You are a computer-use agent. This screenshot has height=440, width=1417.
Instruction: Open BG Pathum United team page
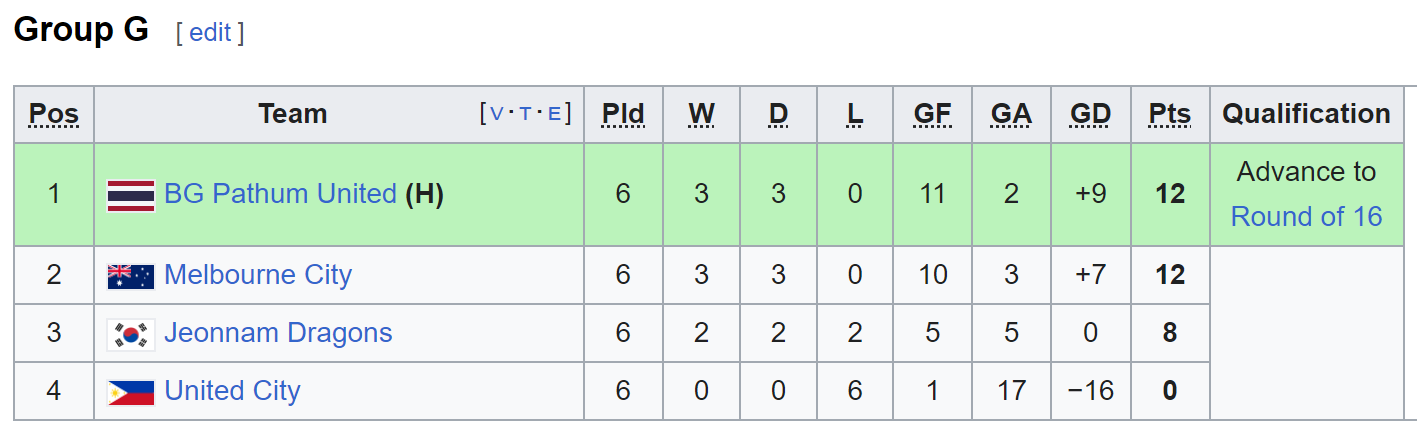point(280,193)
